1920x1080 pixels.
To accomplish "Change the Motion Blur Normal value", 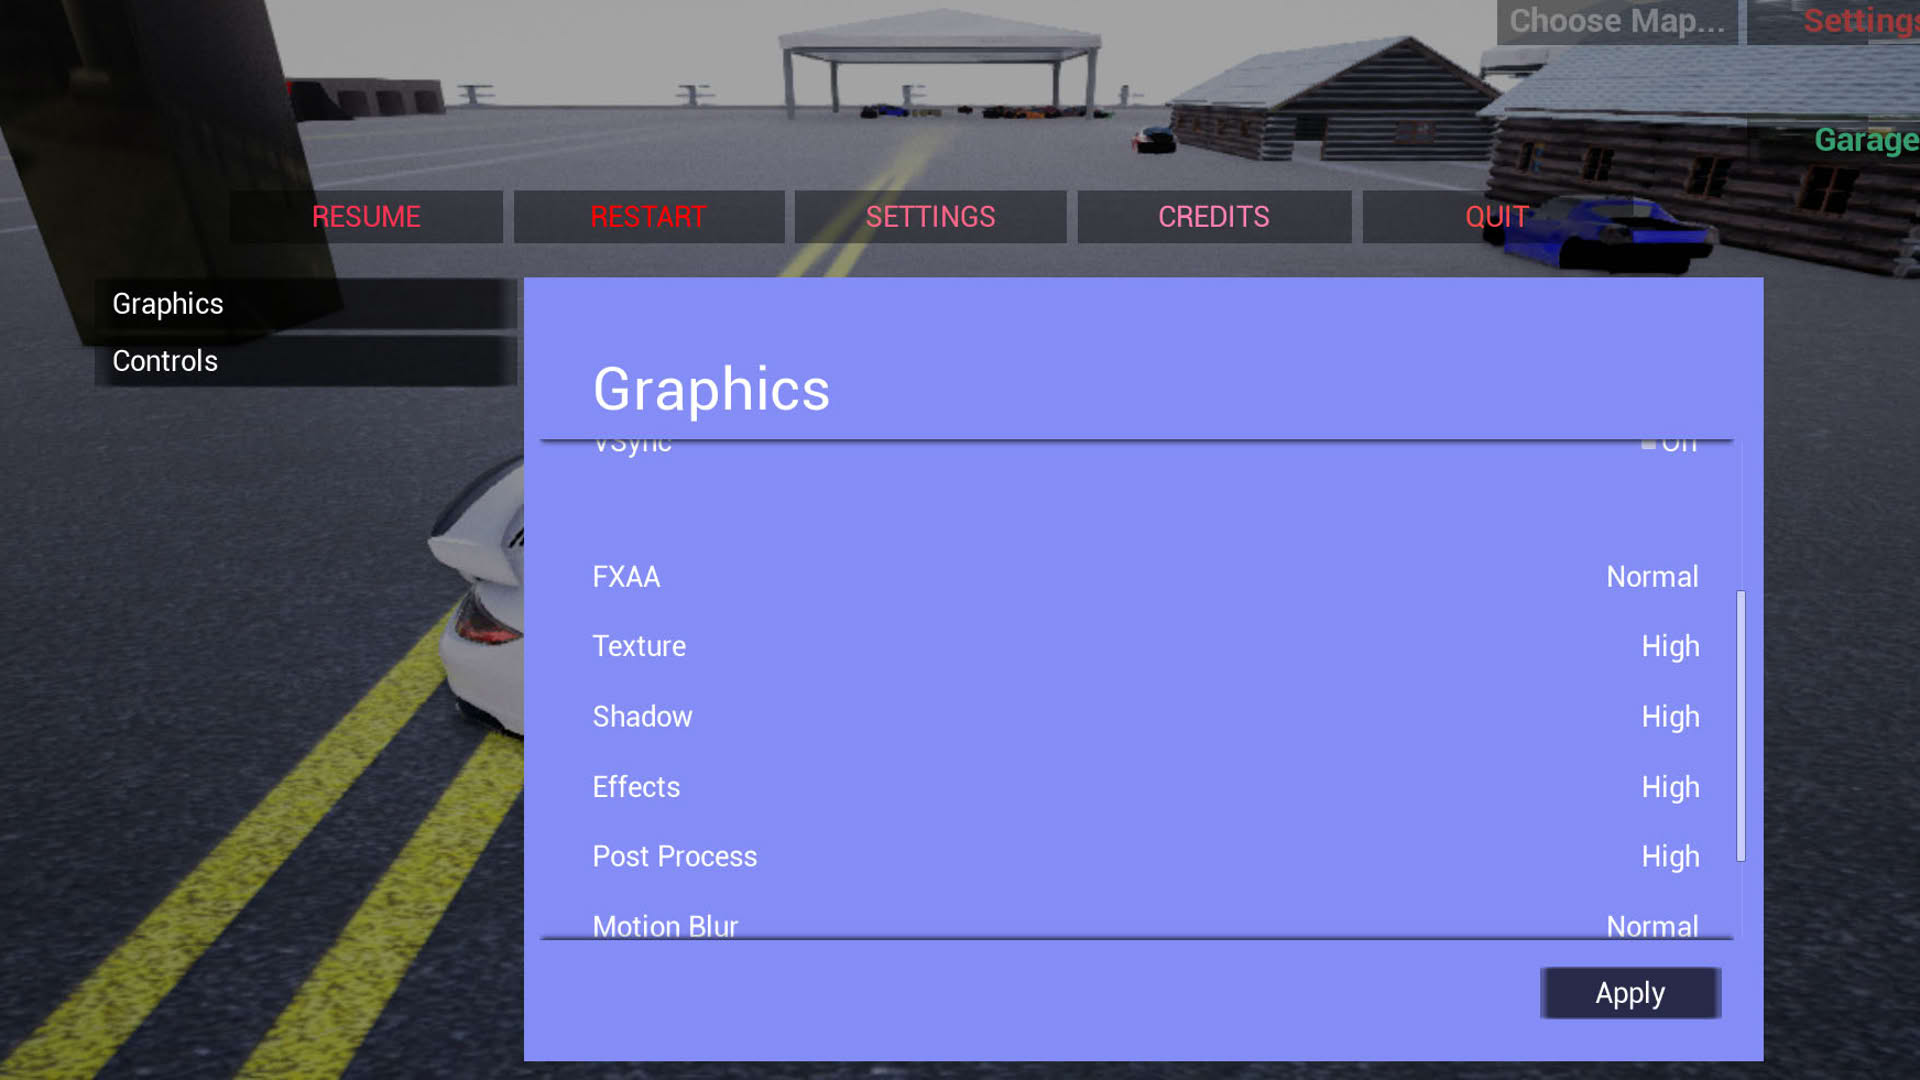I will pyautogui.click(x=1652, y=926).
